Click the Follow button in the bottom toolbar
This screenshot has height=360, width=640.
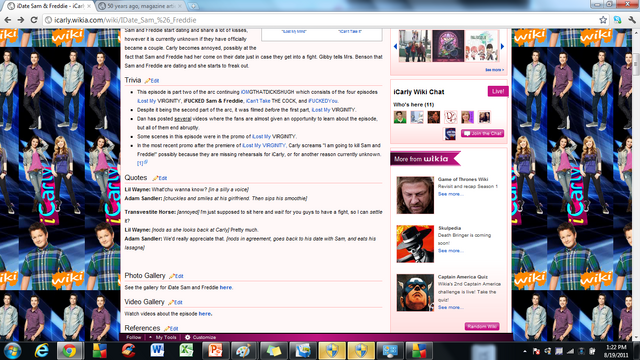[134, 337]
